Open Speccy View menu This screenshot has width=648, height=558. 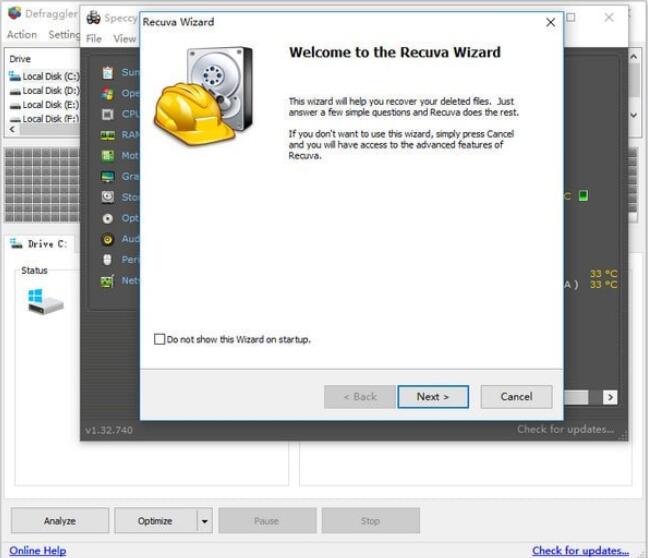(125, 39)
